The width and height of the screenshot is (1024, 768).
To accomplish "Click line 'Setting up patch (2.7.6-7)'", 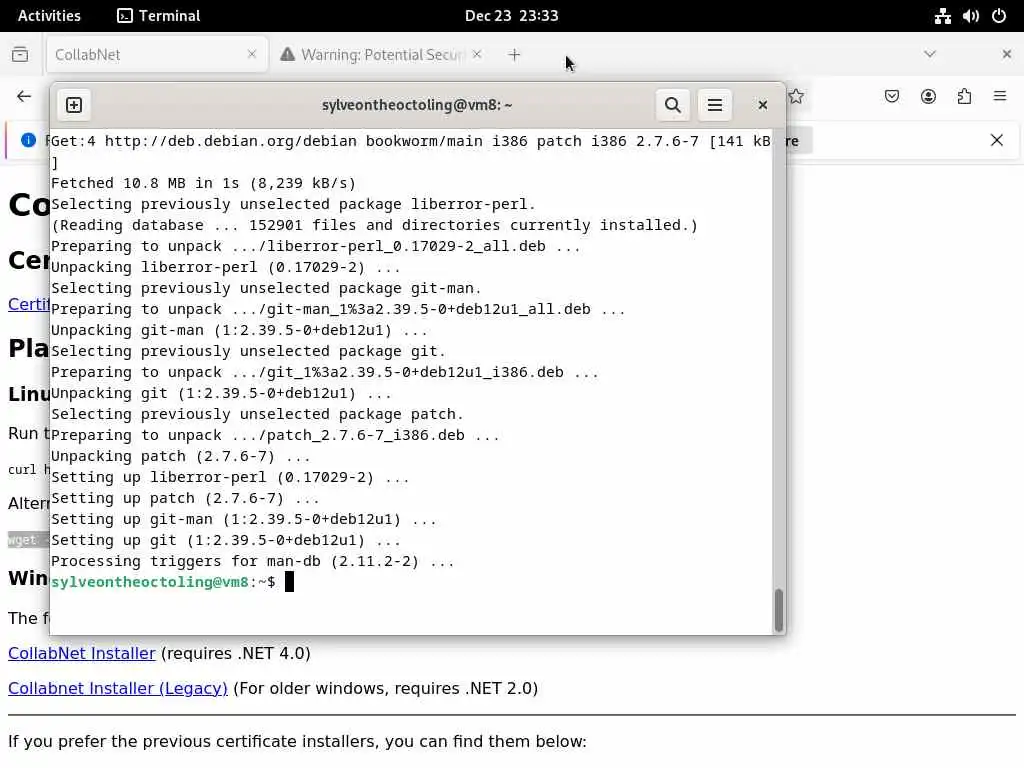I will pos(185,498).
